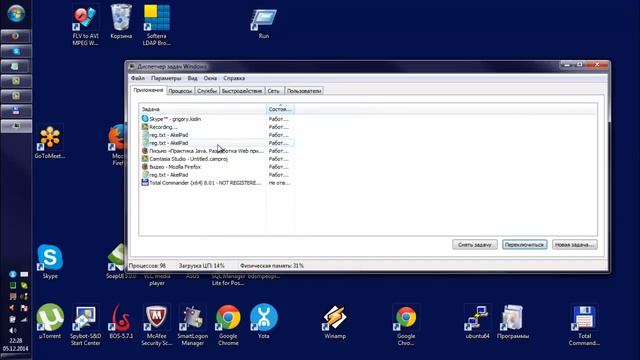Viewport: 640px width, 360px height.
Task: Click the Снять задачу button
Action: (475, 244)
